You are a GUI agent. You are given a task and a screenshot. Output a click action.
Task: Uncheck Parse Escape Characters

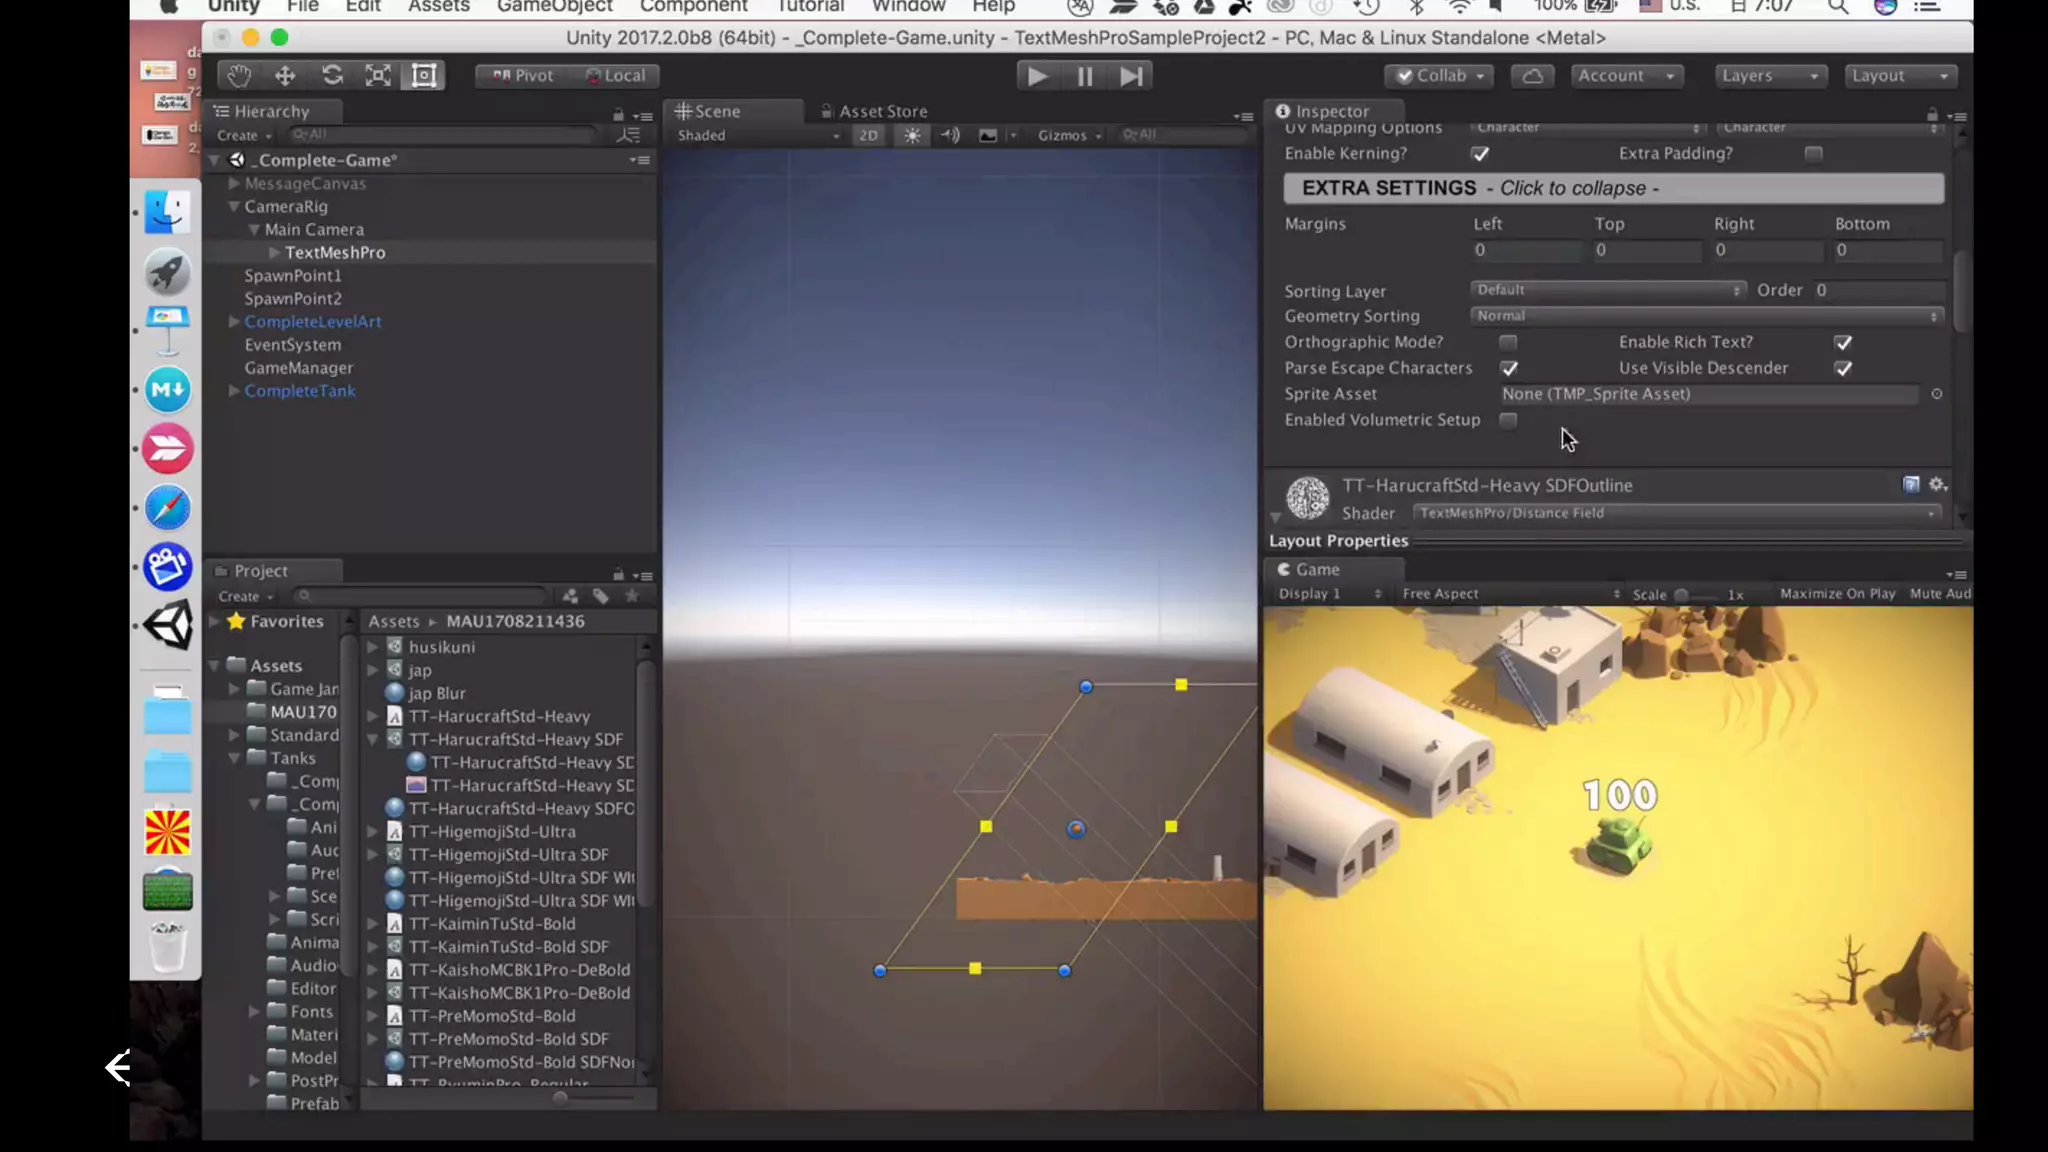(x=1508, y=368)
